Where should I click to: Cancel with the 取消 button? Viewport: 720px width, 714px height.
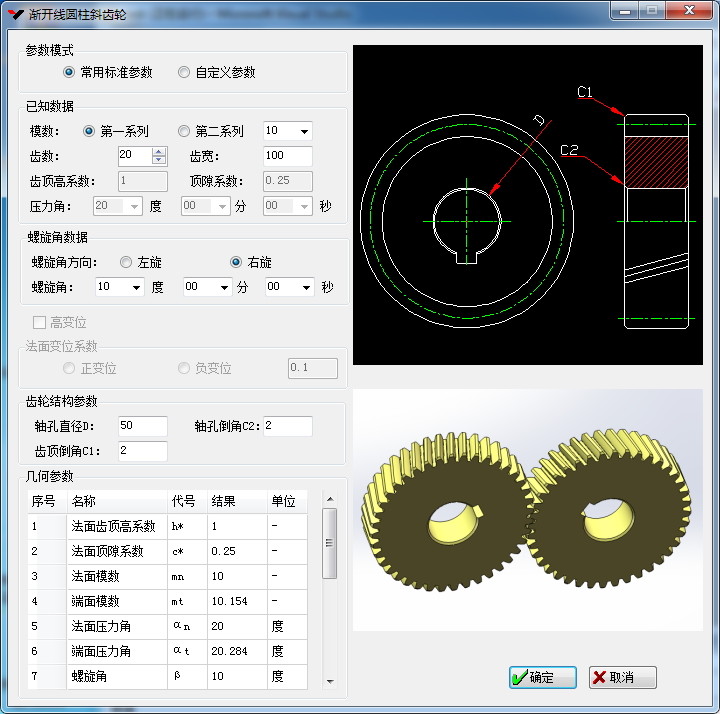click(623, 677)
